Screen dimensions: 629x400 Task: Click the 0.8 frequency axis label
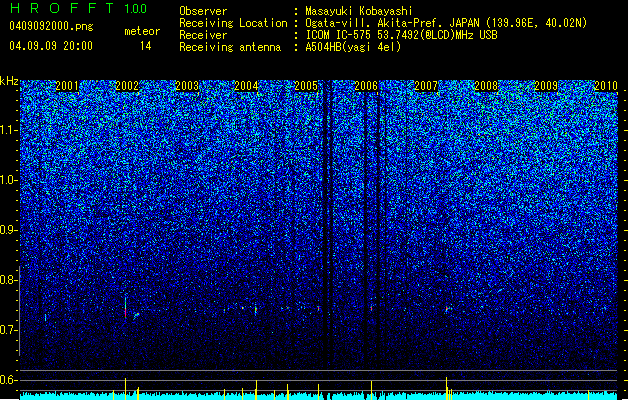pos(8,280)
